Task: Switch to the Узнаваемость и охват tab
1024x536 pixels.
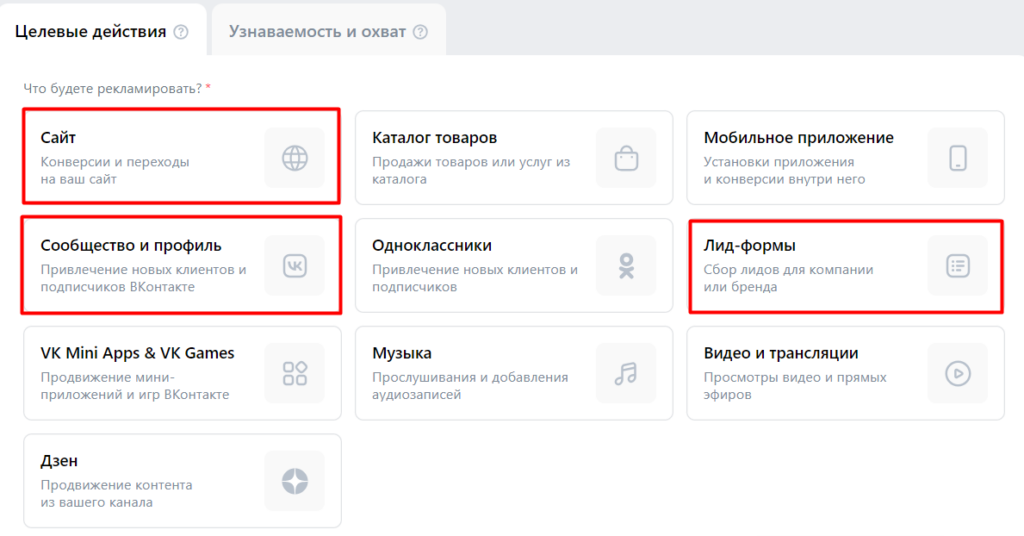Action: pyautogui.click(x=328, y=31)
